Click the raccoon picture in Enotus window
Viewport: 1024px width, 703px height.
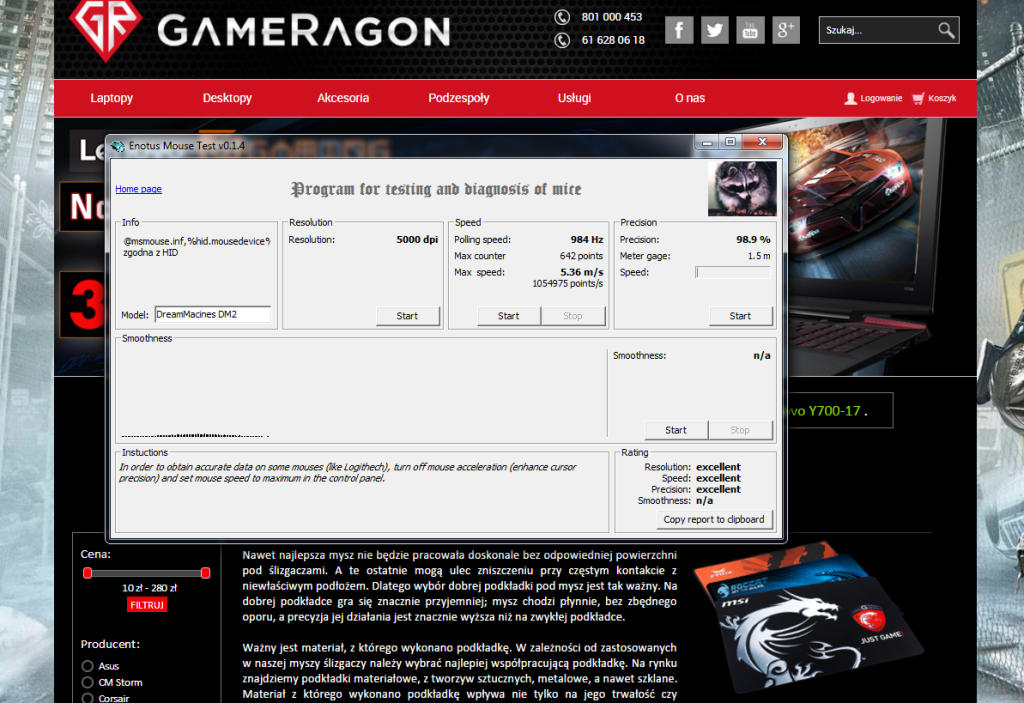[x=742, y=189]
